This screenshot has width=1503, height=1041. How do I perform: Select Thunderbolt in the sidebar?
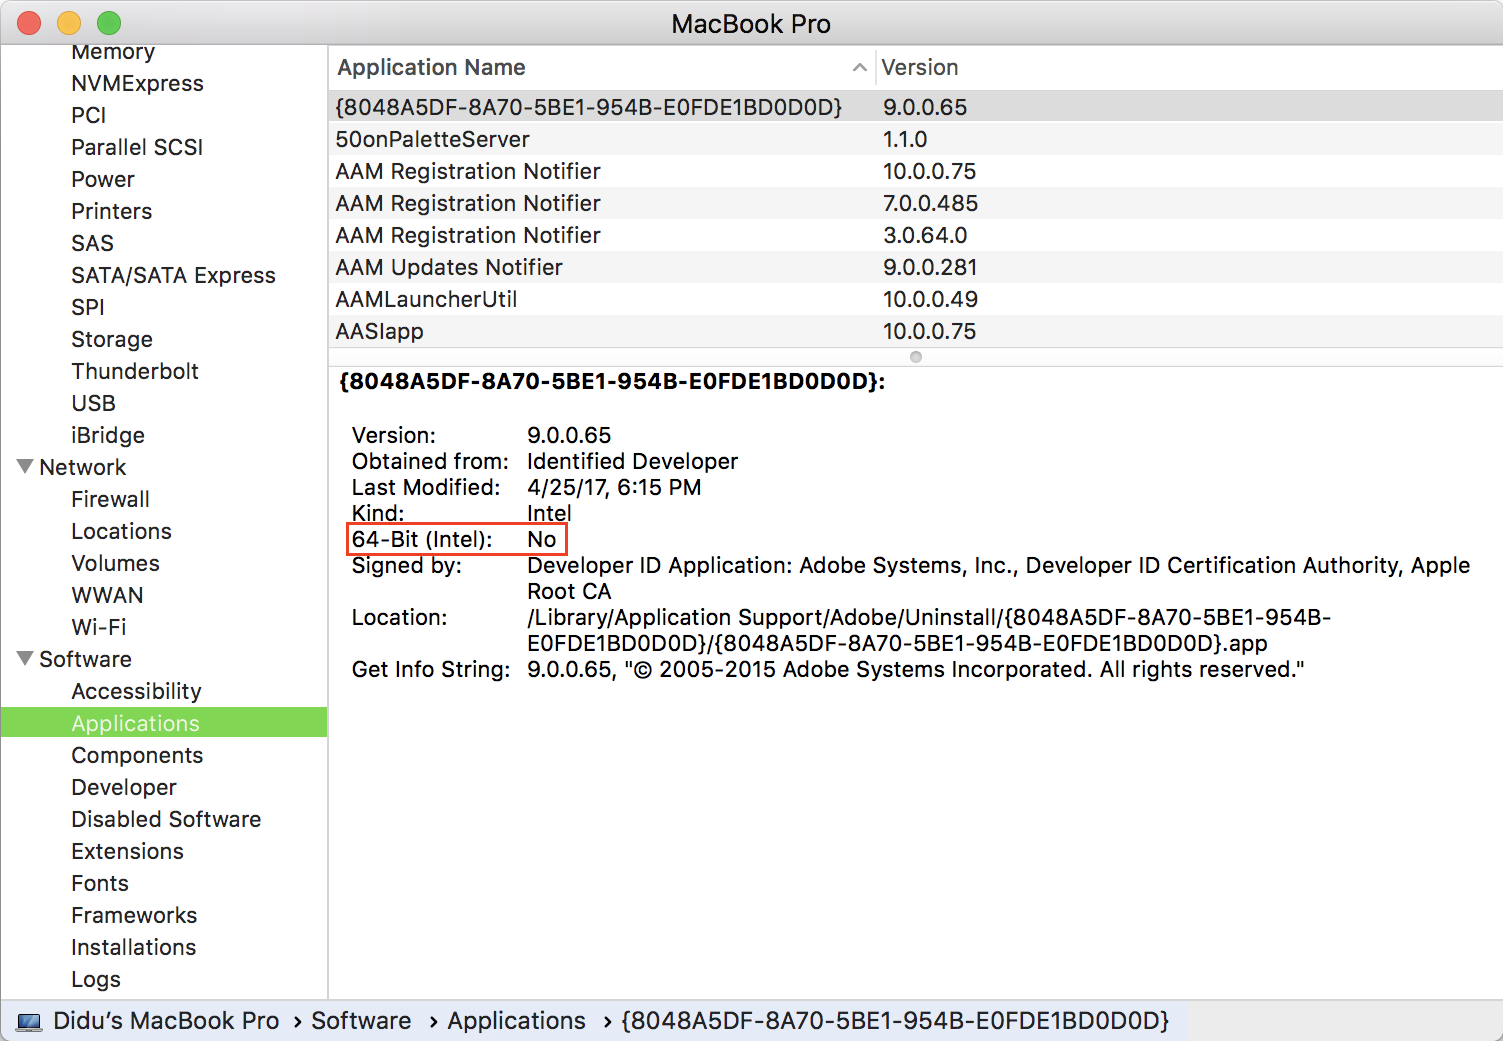click(x=135, y=371)
